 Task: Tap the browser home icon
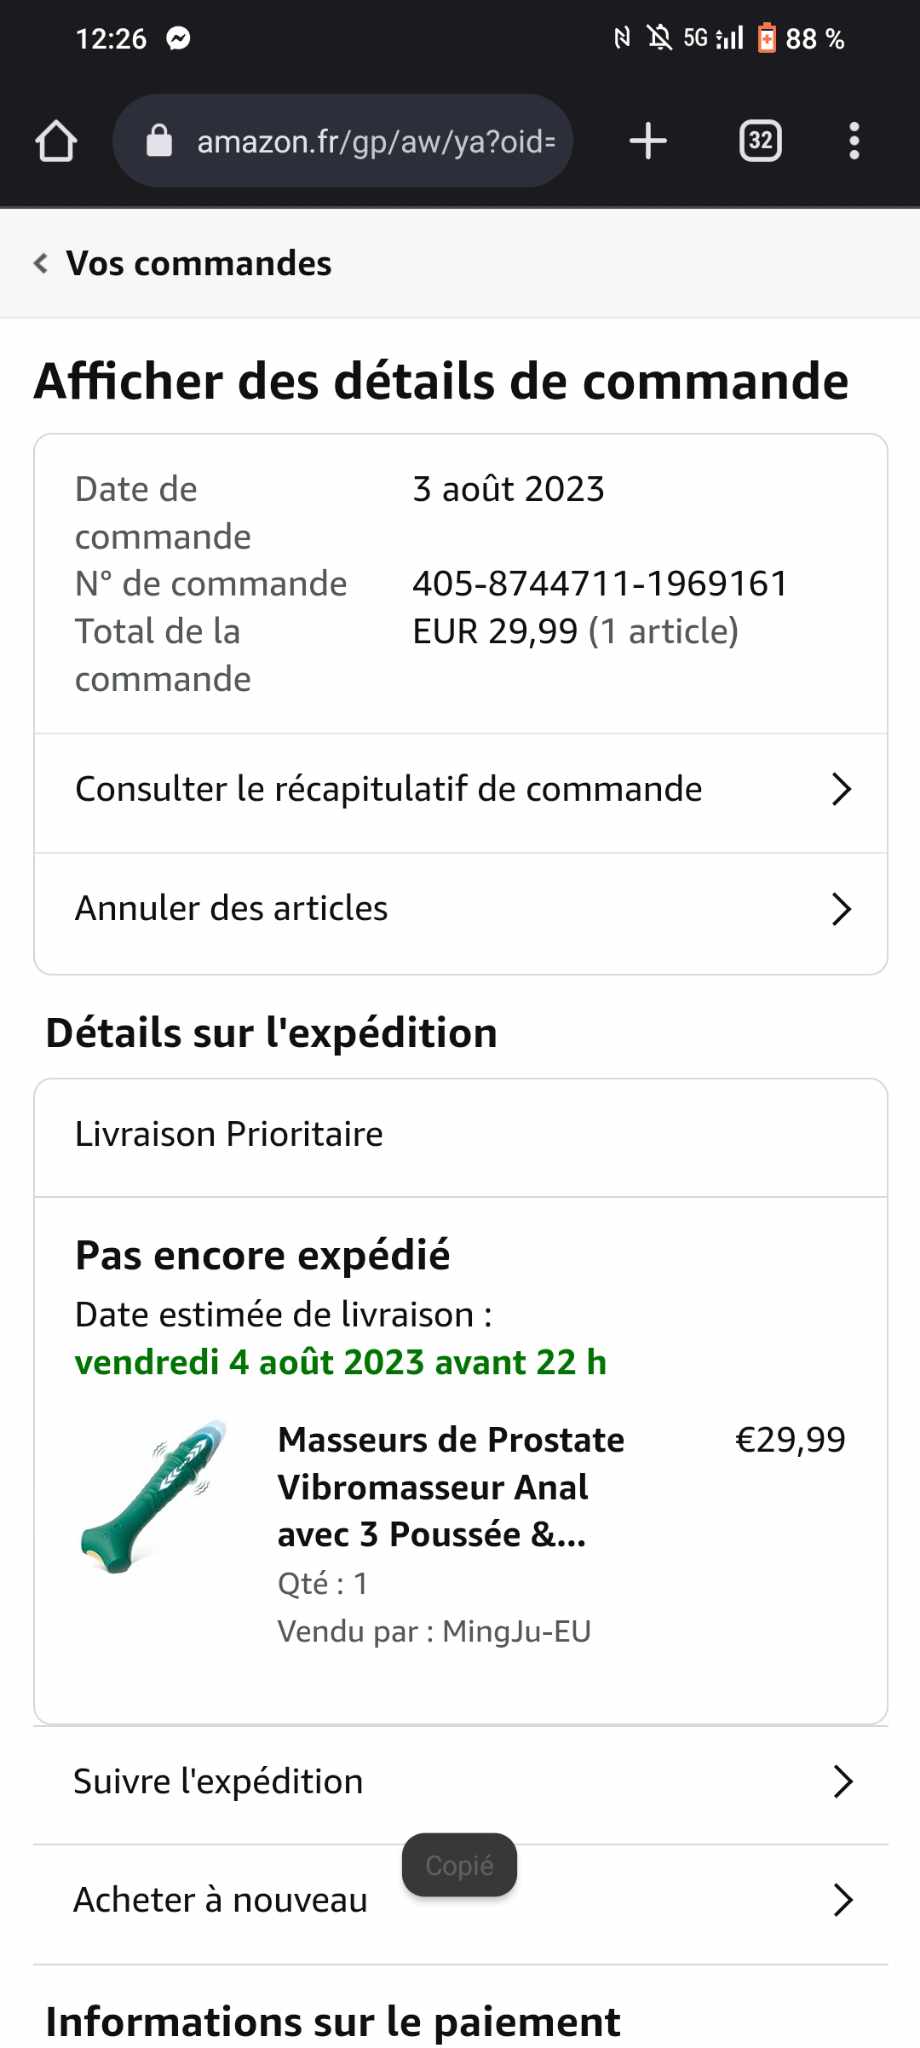(x=56, y=141)
